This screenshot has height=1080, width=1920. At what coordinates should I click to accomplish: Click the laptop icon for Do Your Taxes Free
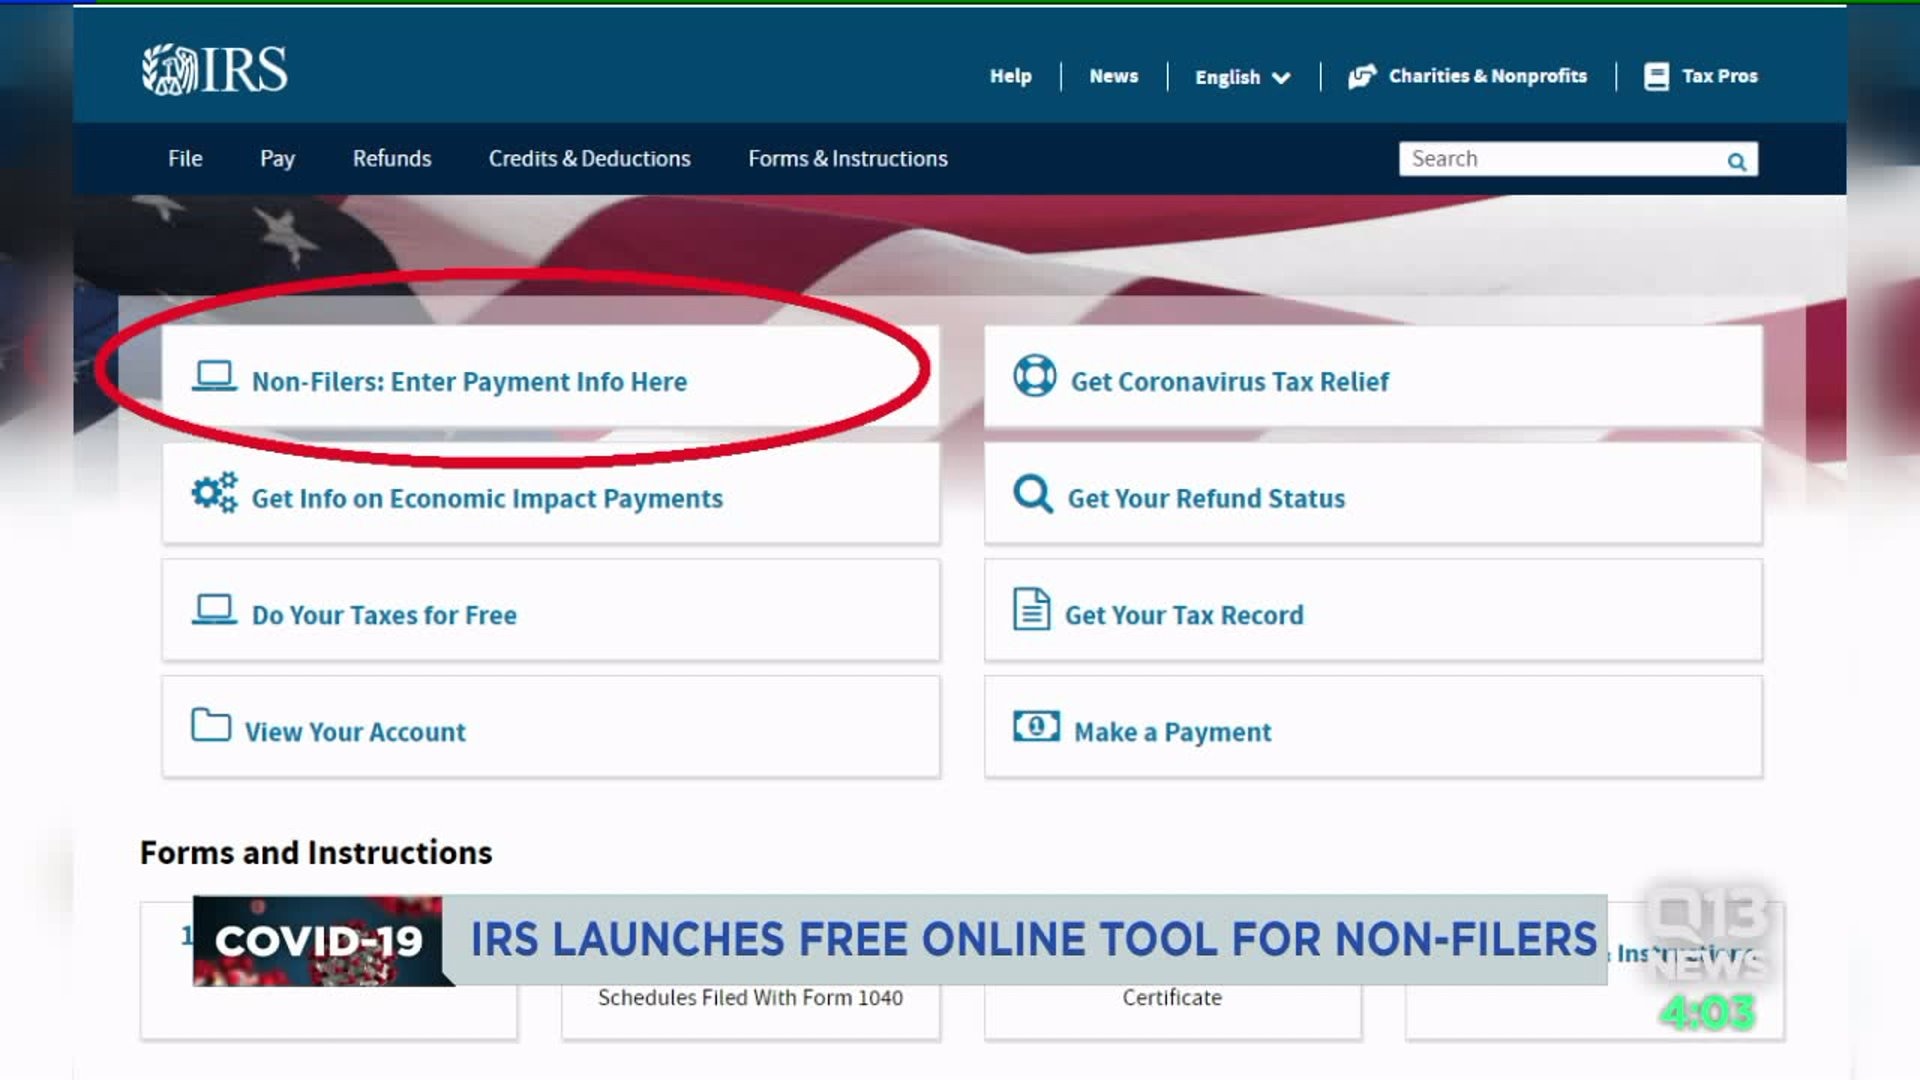214,610
